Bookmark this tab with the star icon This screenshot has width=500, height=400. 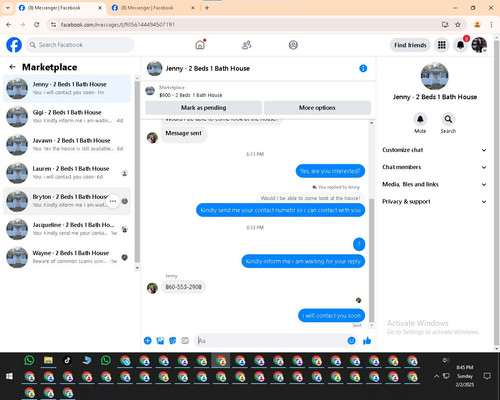click(x=458, y=24)
